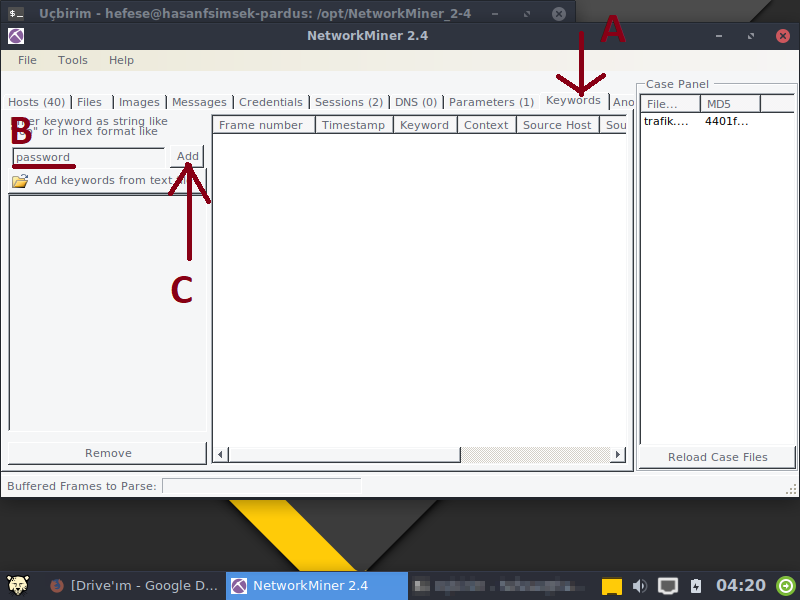This screenshot has width=800, height=600.
Task: Switch to the Images tab
Action: (x=139, y=102)
